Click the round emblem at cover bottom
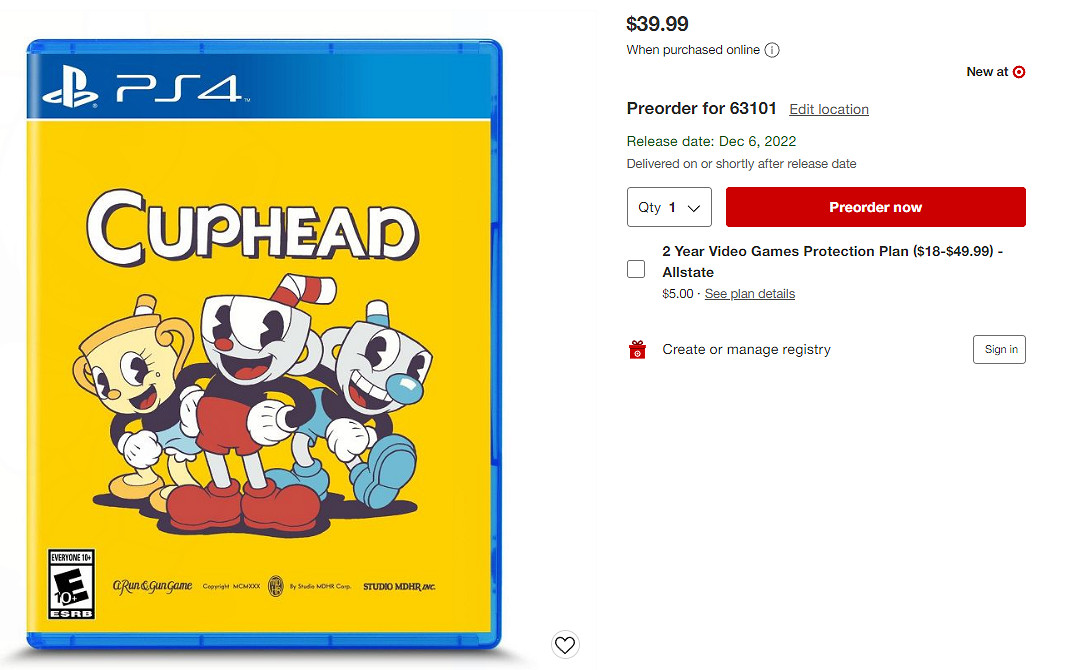This screenshot has height=670, width=1070. 275,585
